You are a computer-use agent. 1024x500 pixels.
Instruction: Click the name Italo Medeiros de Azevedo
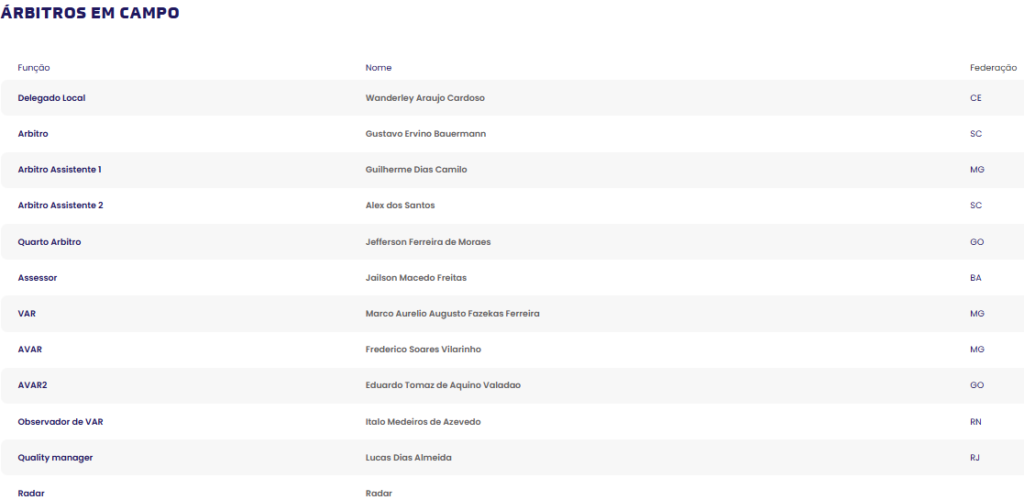(423, 422)
